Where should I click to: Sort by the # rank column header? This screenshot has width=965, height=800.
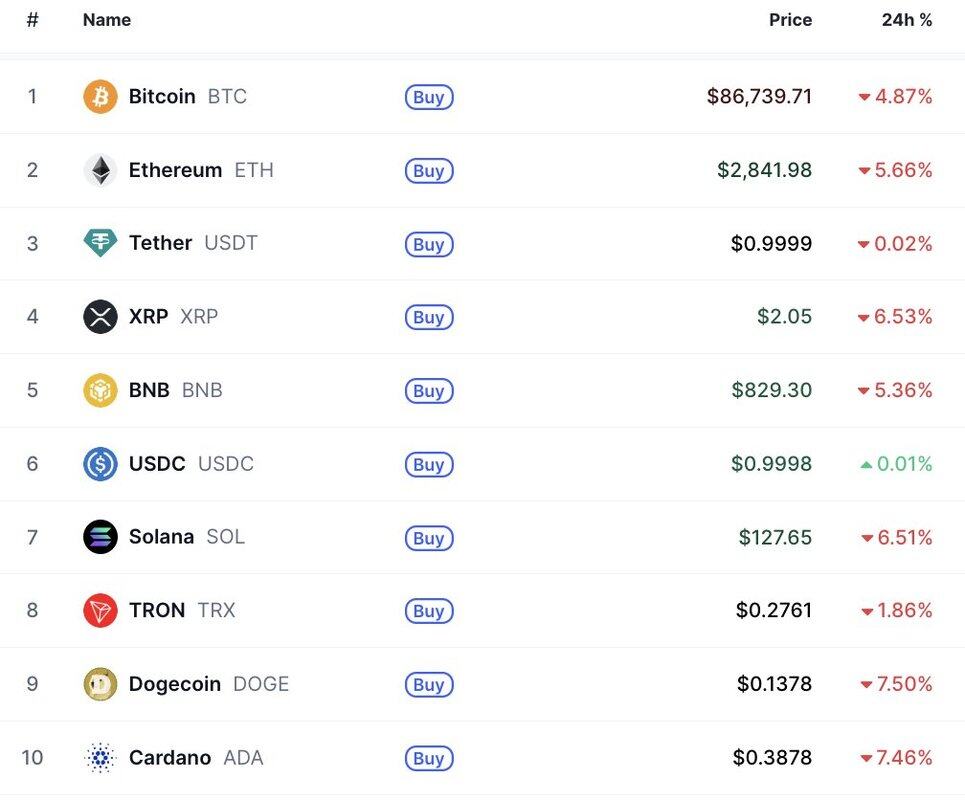pos(32,20)
